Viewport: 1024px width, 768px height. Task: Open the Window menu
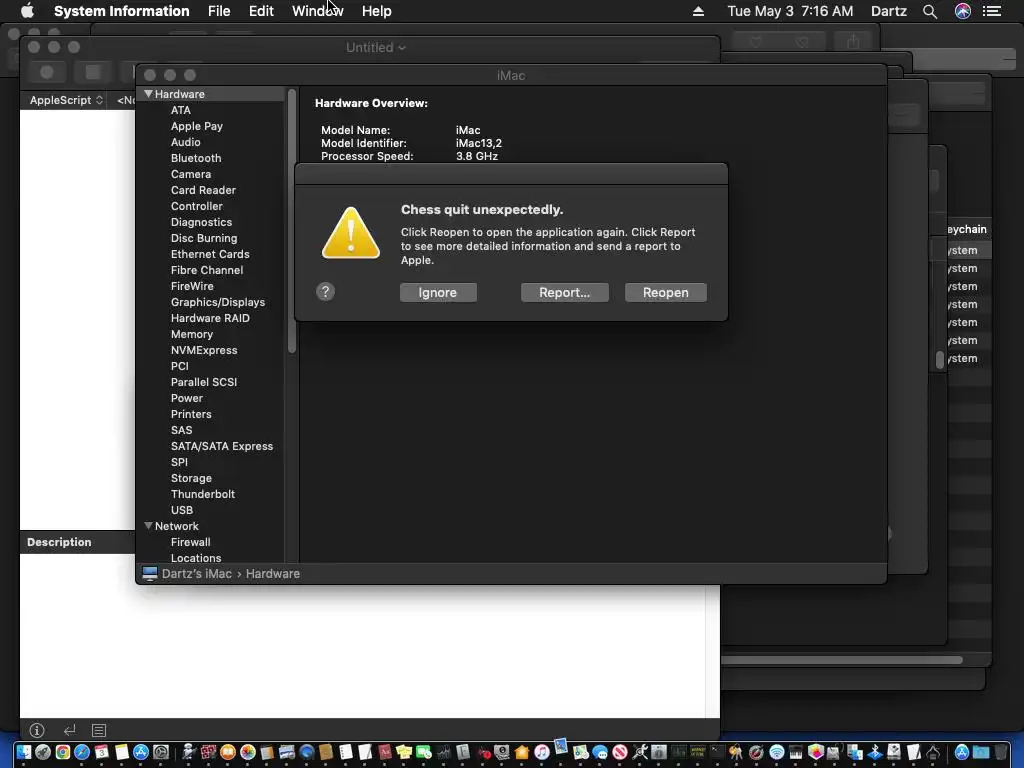tap(317, 11)
